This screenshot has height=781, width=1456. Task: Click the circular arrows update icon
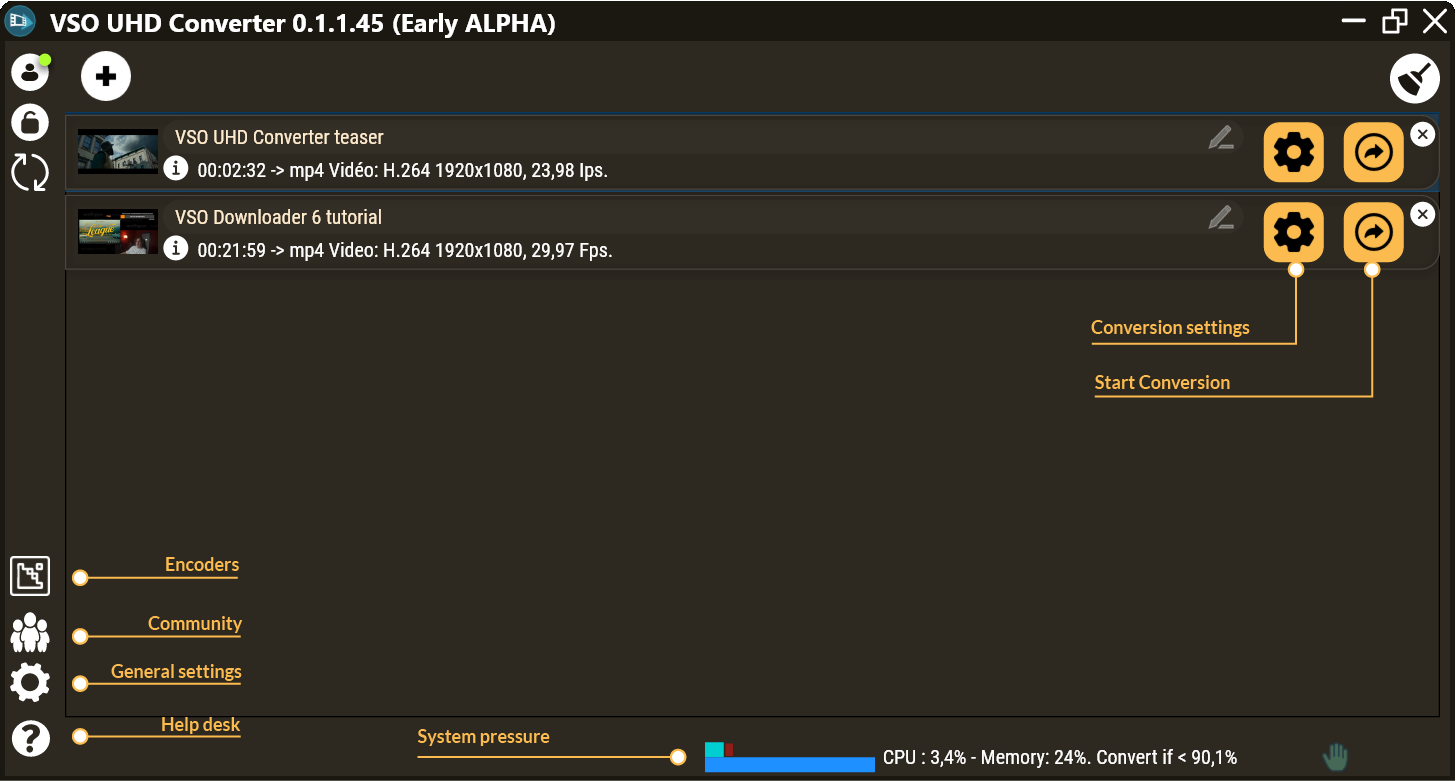click(x=30, y=172)
